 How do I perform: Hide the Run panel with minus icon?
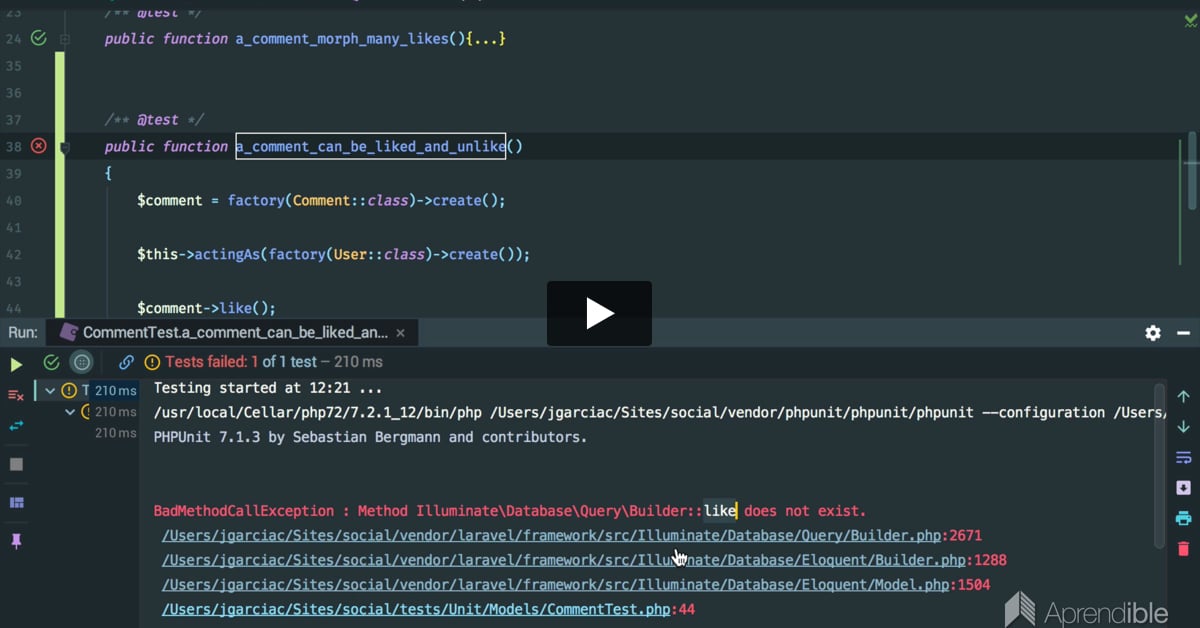coord(1184,333)
